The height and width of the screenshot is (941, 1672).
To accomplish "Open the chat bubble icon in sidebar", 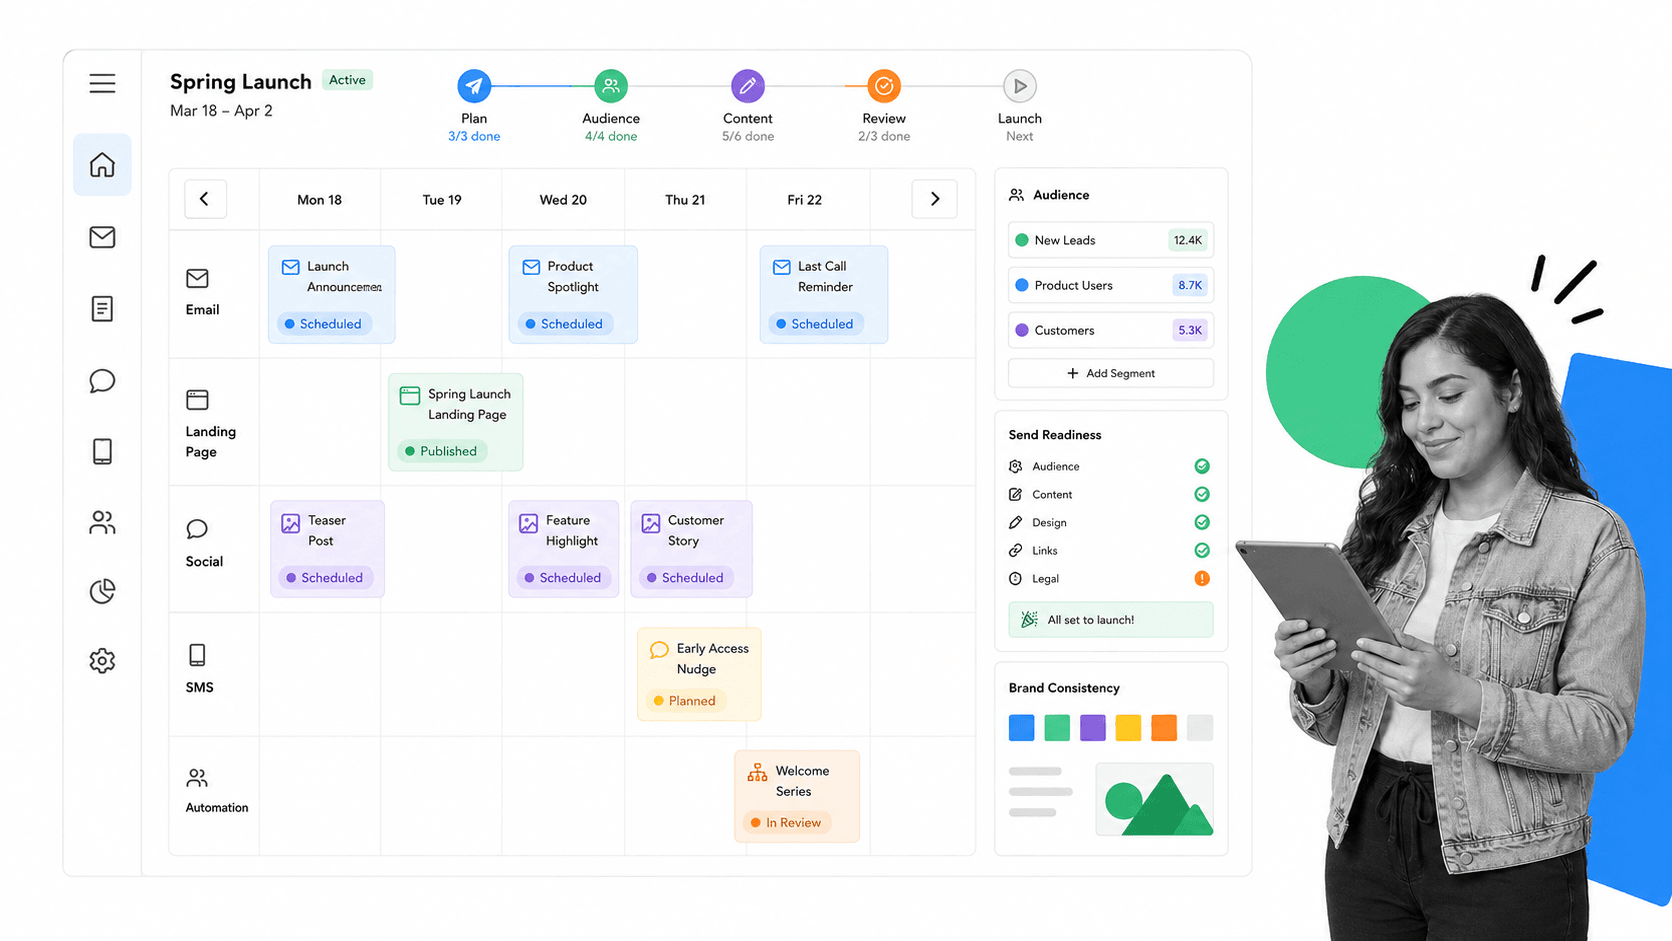I will tap(102, 381).
